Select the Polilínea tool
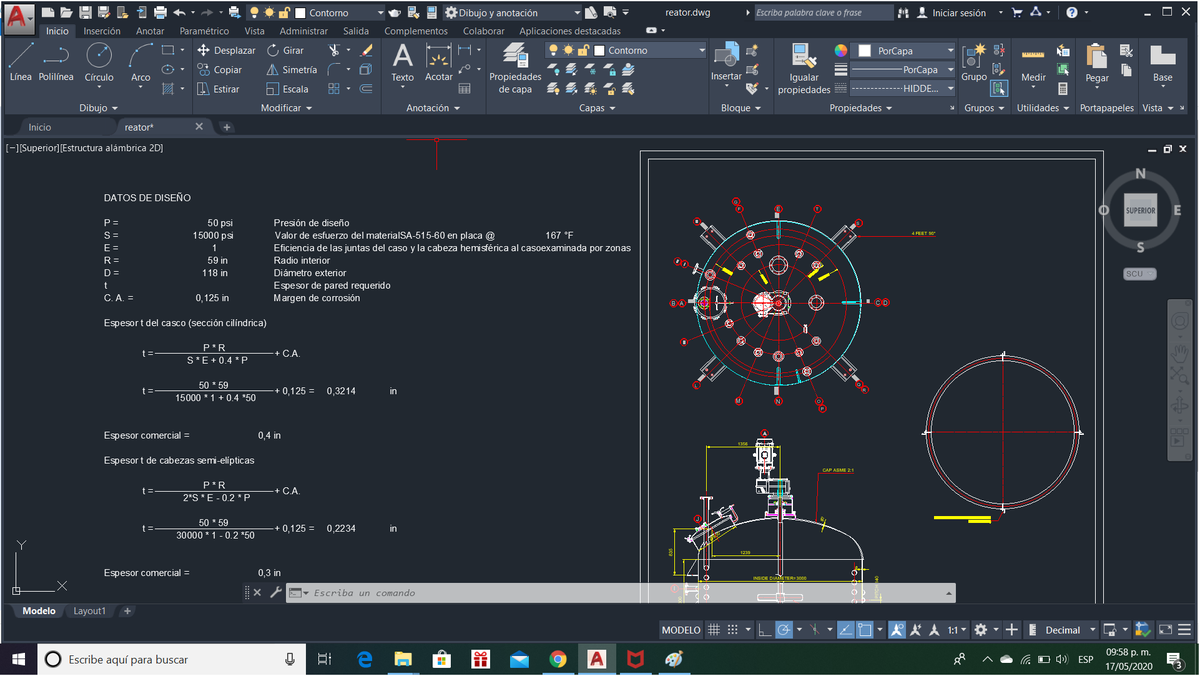1200x676 pixels. (56, 62)
